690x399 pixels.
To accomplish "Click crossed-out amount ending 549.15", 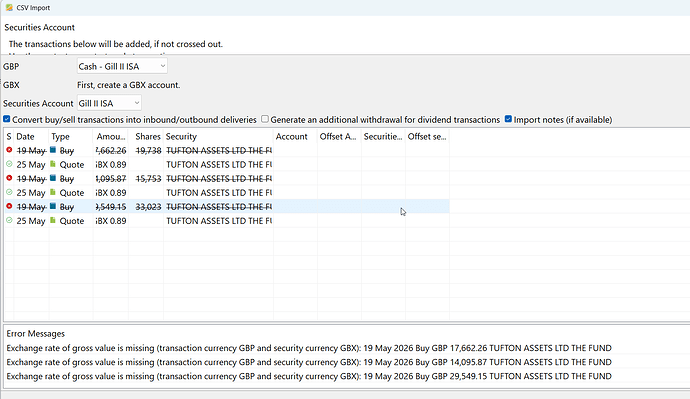I will 111,207.
